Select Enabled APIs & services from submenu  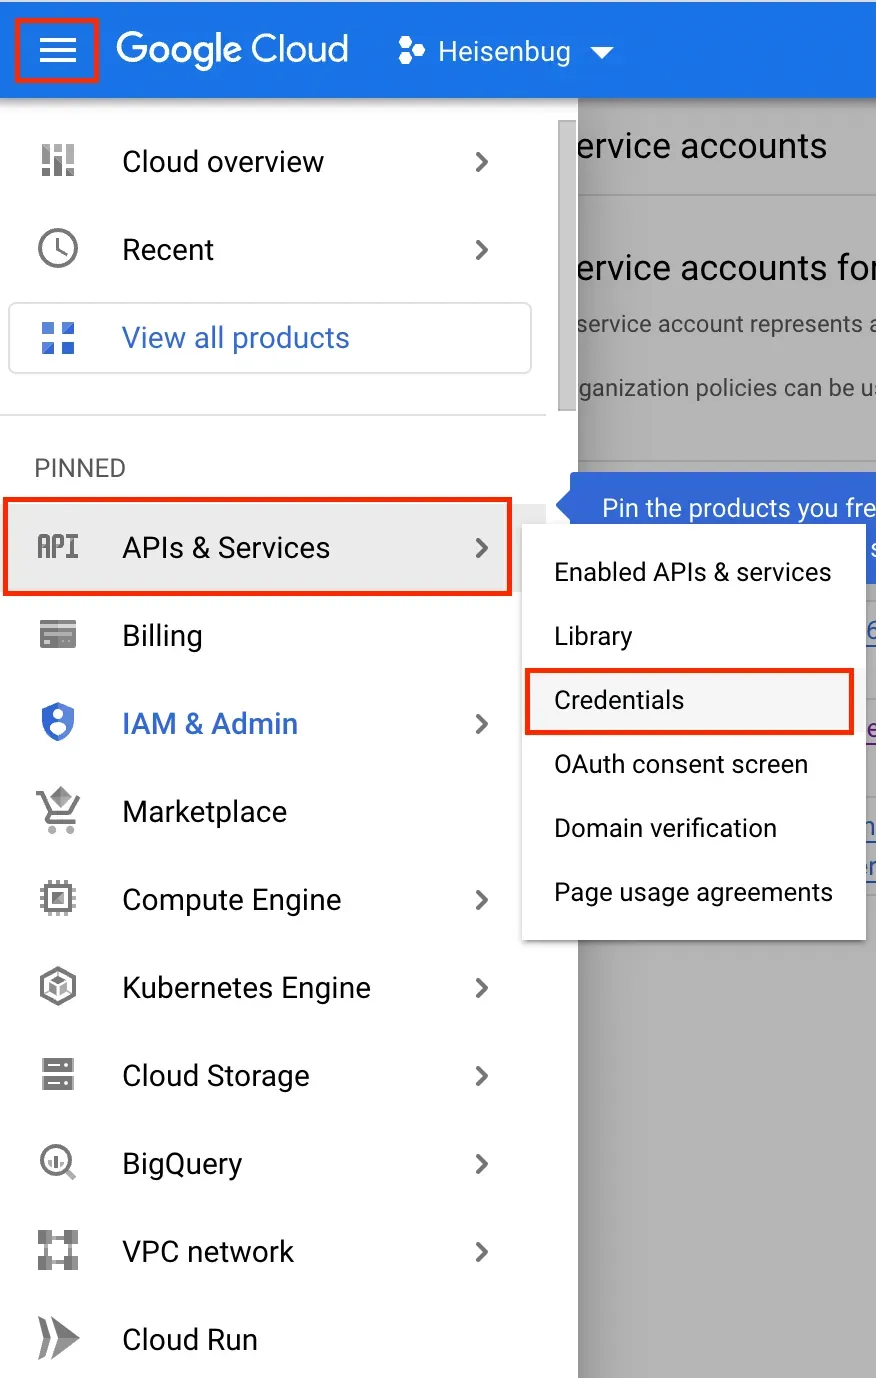(x=693, y=572)
